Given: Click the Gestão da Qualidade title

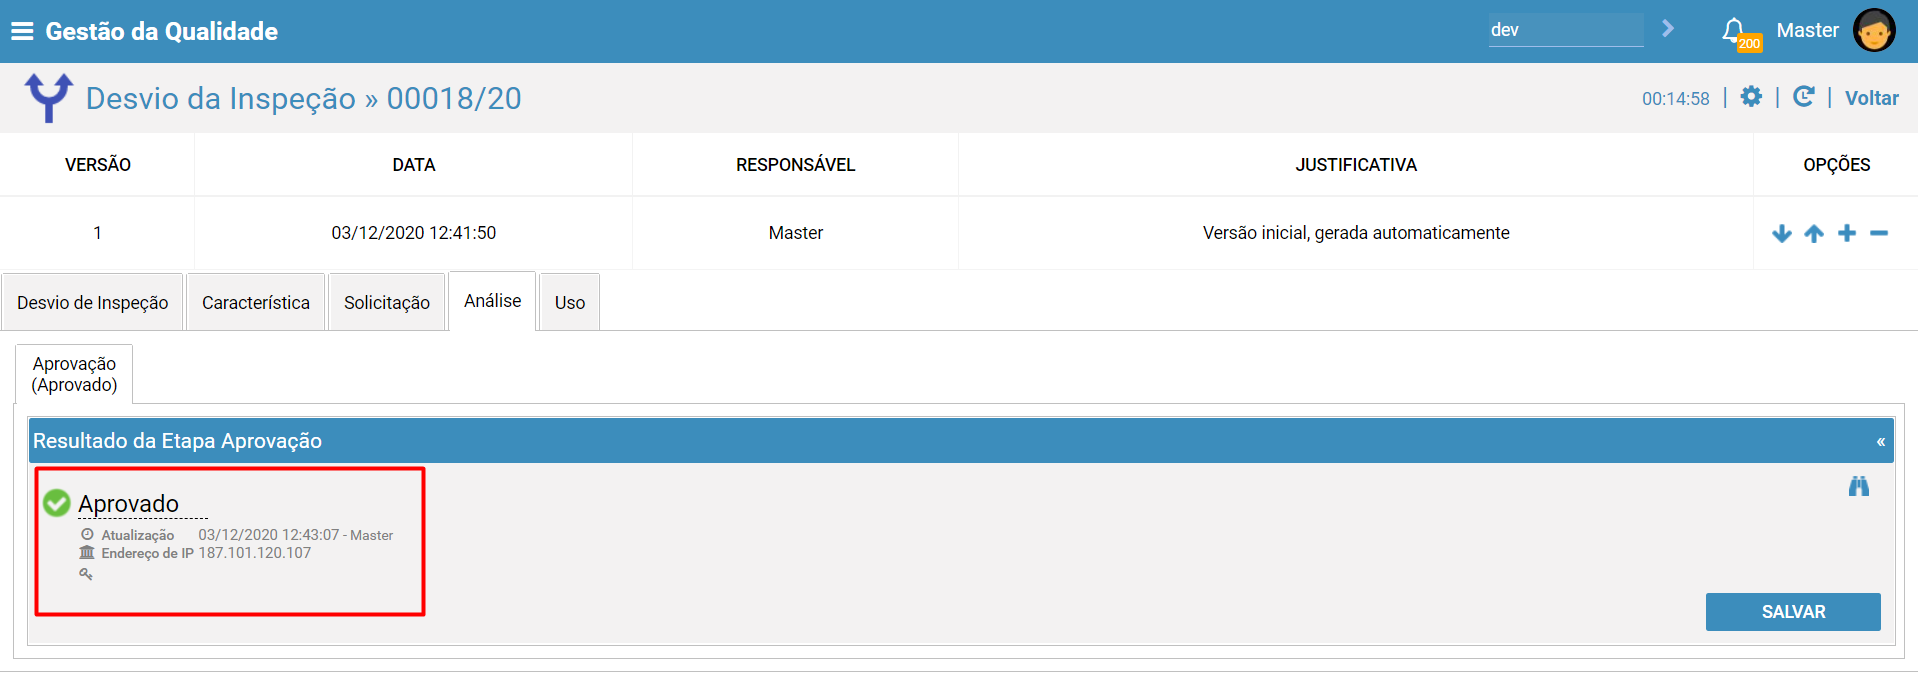Looking at the screenshot, I should tap(162, 31).
